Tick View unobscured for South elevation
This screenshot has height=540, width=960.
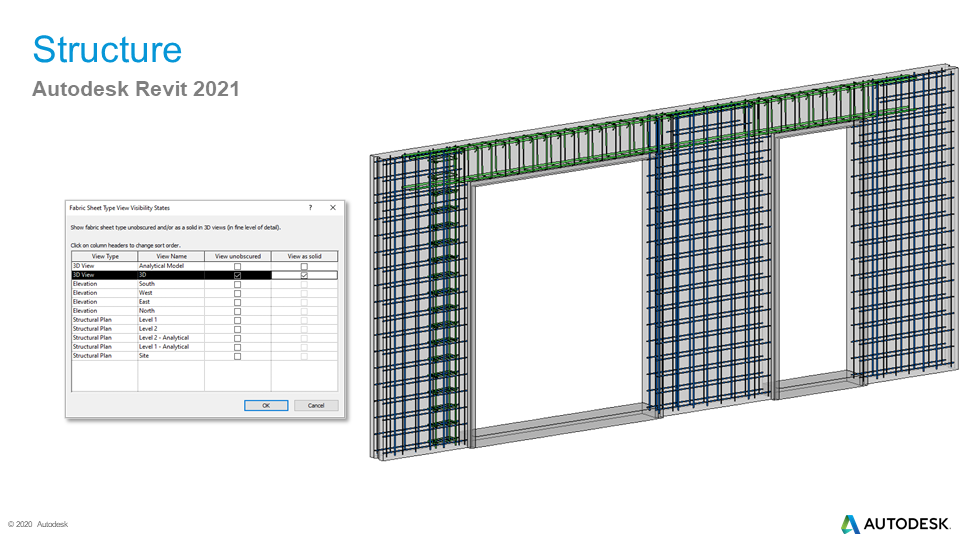click(x=237, y=284)
